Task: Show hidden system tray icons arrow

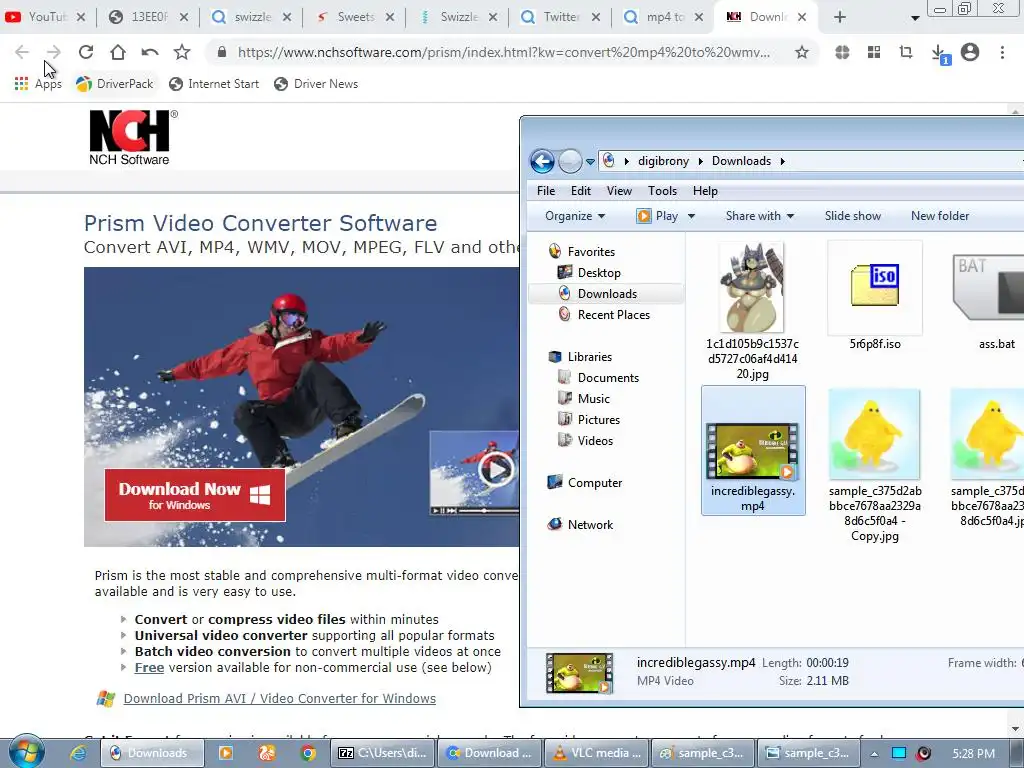Action: 874,754
